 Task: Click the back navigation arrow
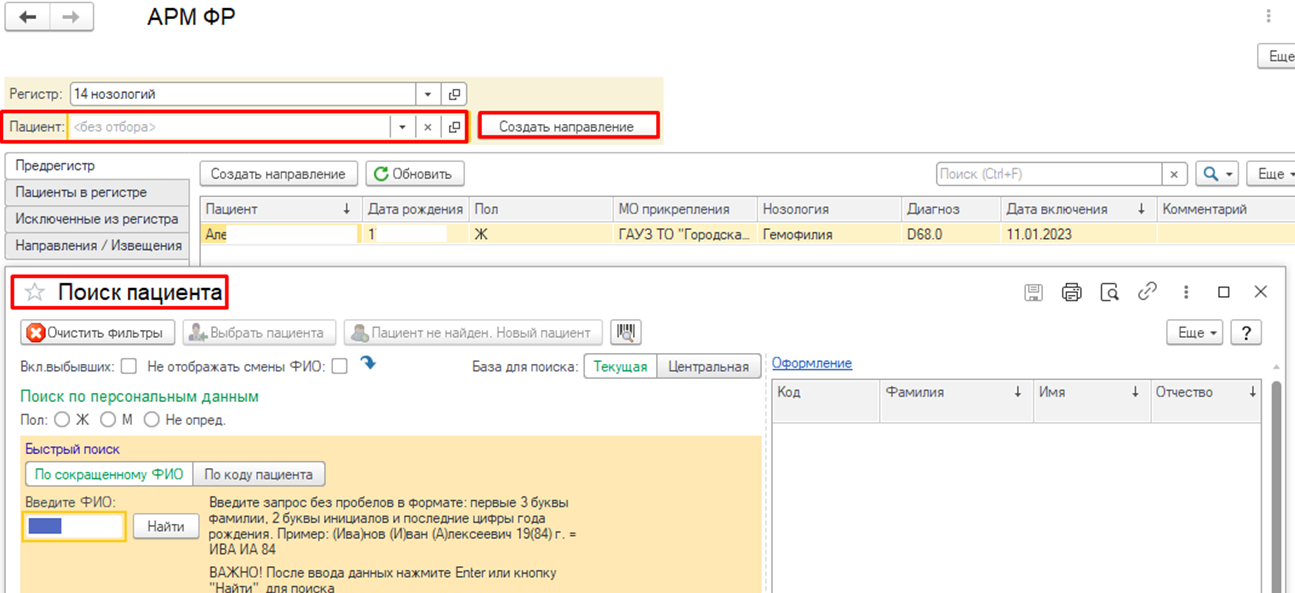(29, 17)
